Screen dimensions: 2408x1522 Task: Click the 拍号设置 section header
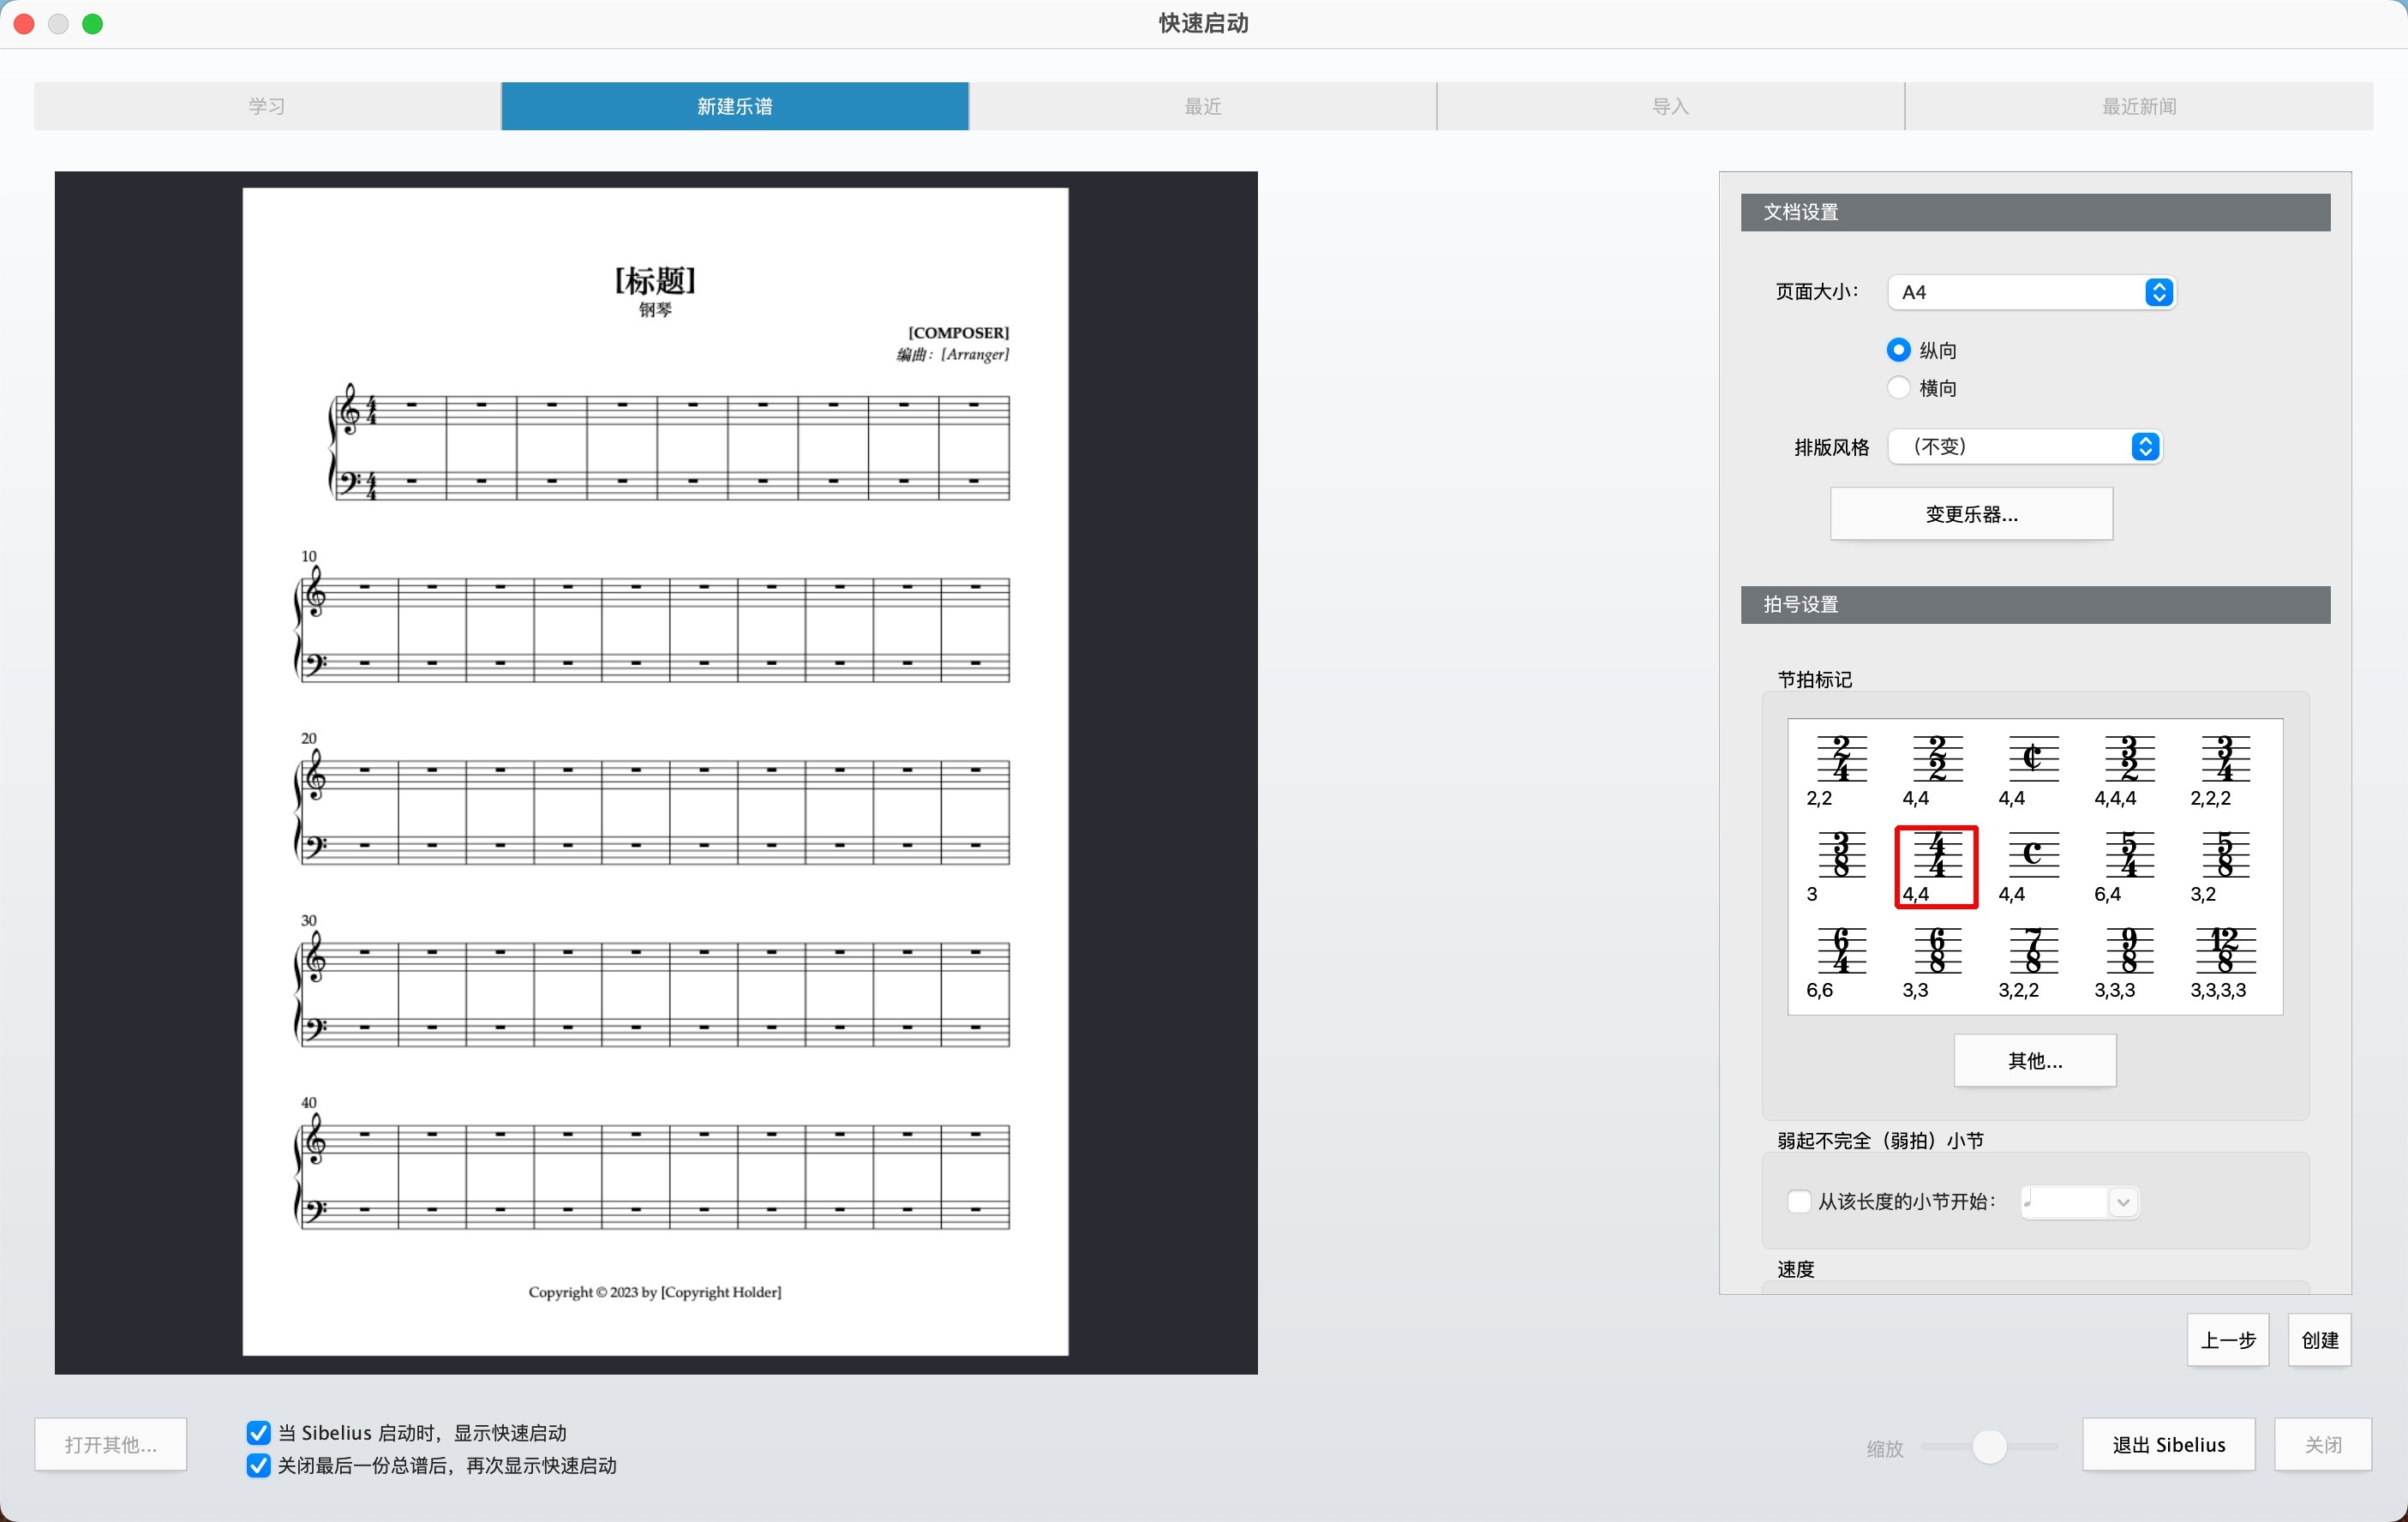coord(2035,605)
